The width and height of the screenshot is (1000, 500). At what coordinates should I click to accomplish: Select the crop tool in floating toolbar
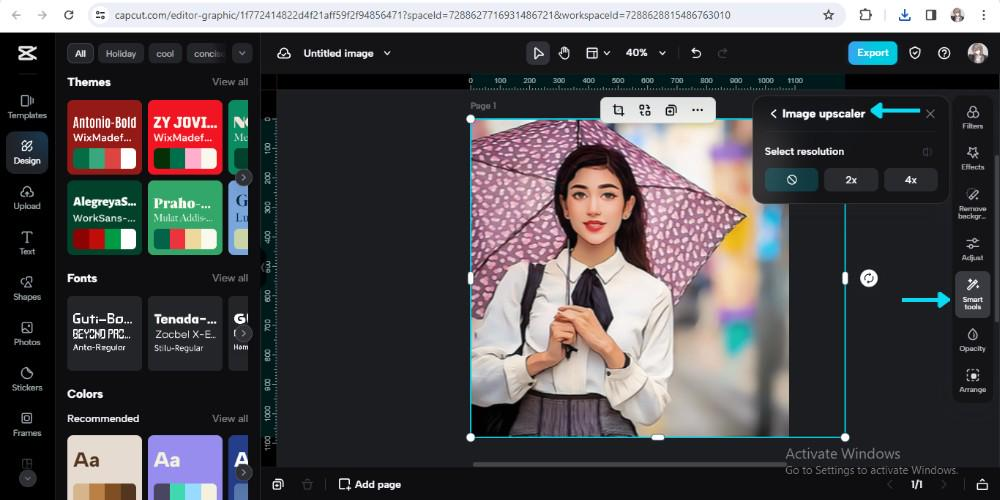pos(618,110)
